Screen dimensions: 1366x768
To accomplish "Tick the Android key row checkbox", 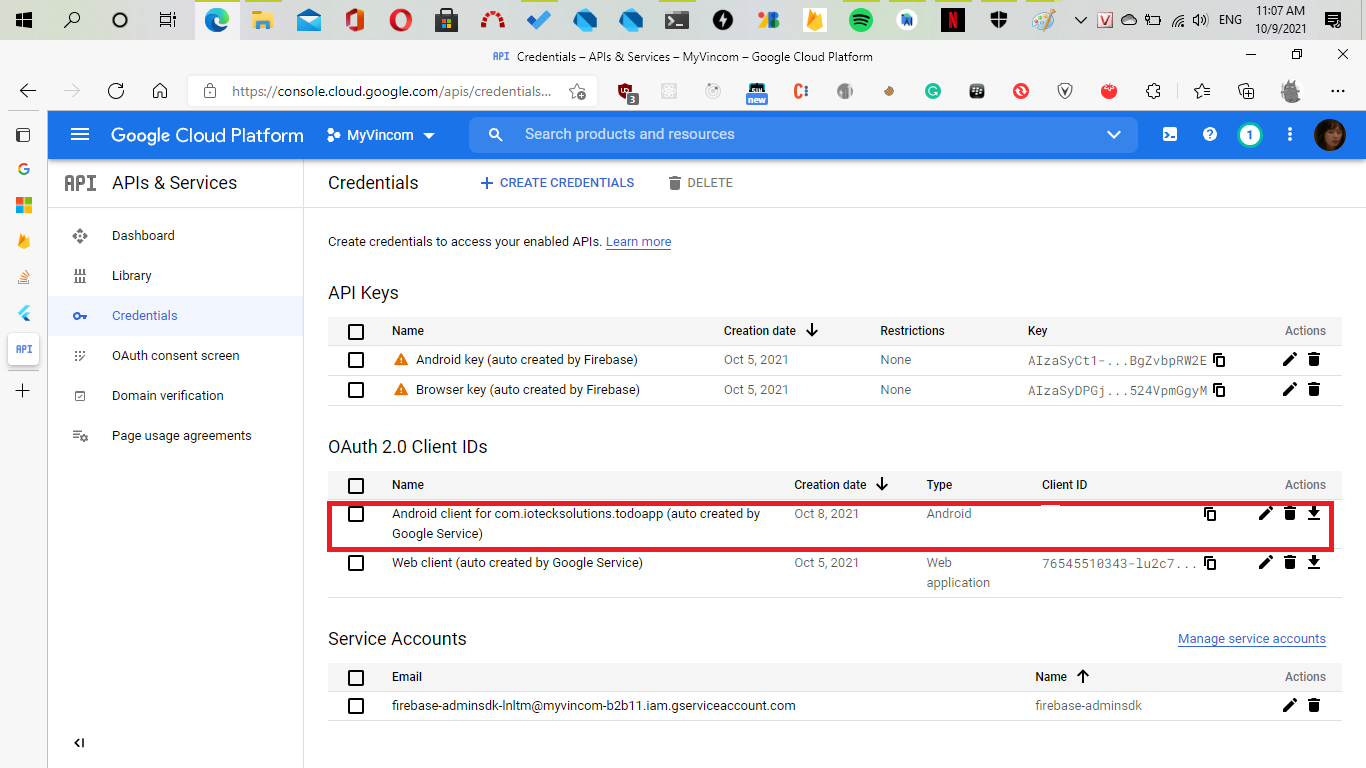I will [x=356, y=360].
